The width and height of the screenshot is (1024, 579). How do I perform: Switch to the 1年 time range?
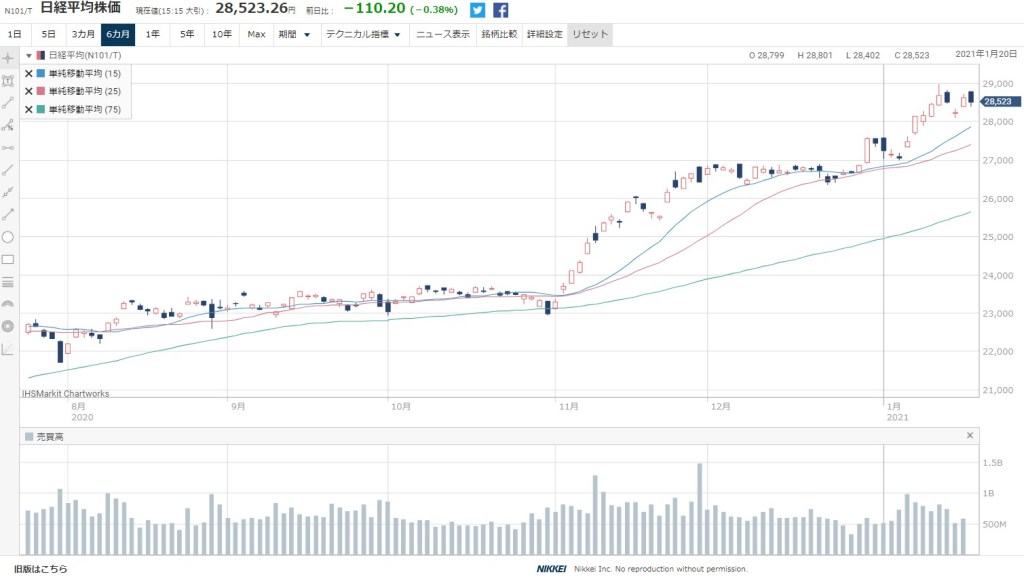click(152, 34)
